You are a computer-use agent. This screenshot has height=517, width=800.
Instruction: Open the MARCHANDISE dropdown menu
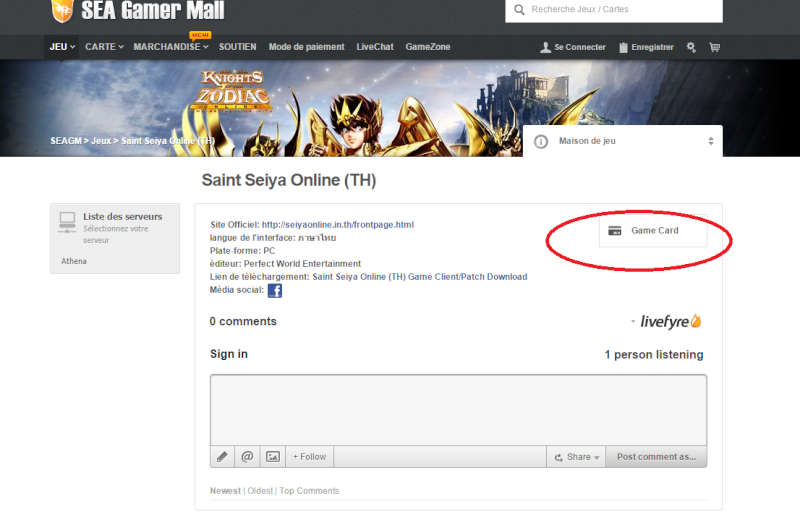tap(170, 47)
